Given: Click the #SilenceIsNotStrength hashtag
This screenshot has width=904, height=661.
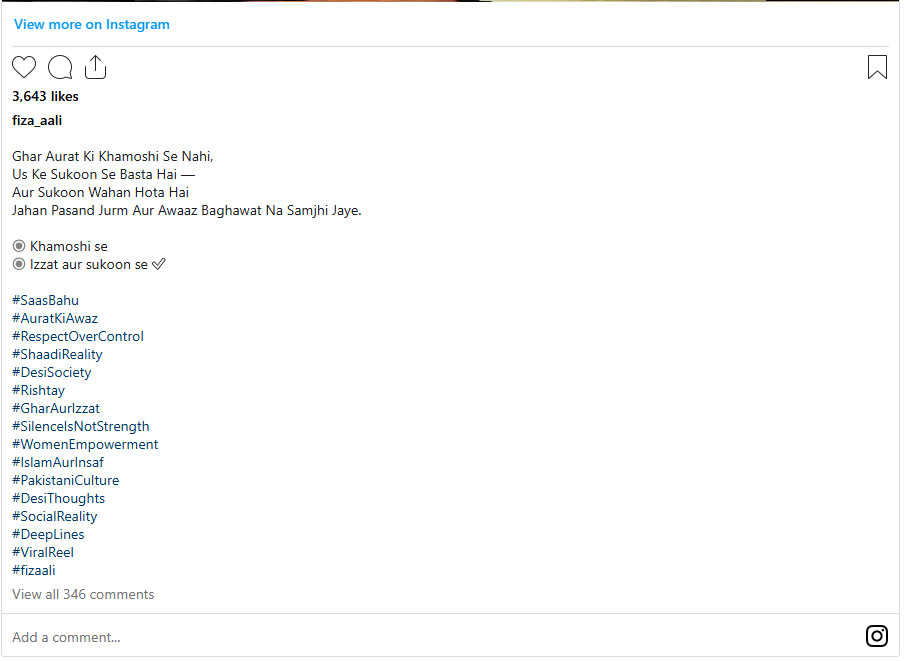Looking at the screenshot, I should (81, 426).
